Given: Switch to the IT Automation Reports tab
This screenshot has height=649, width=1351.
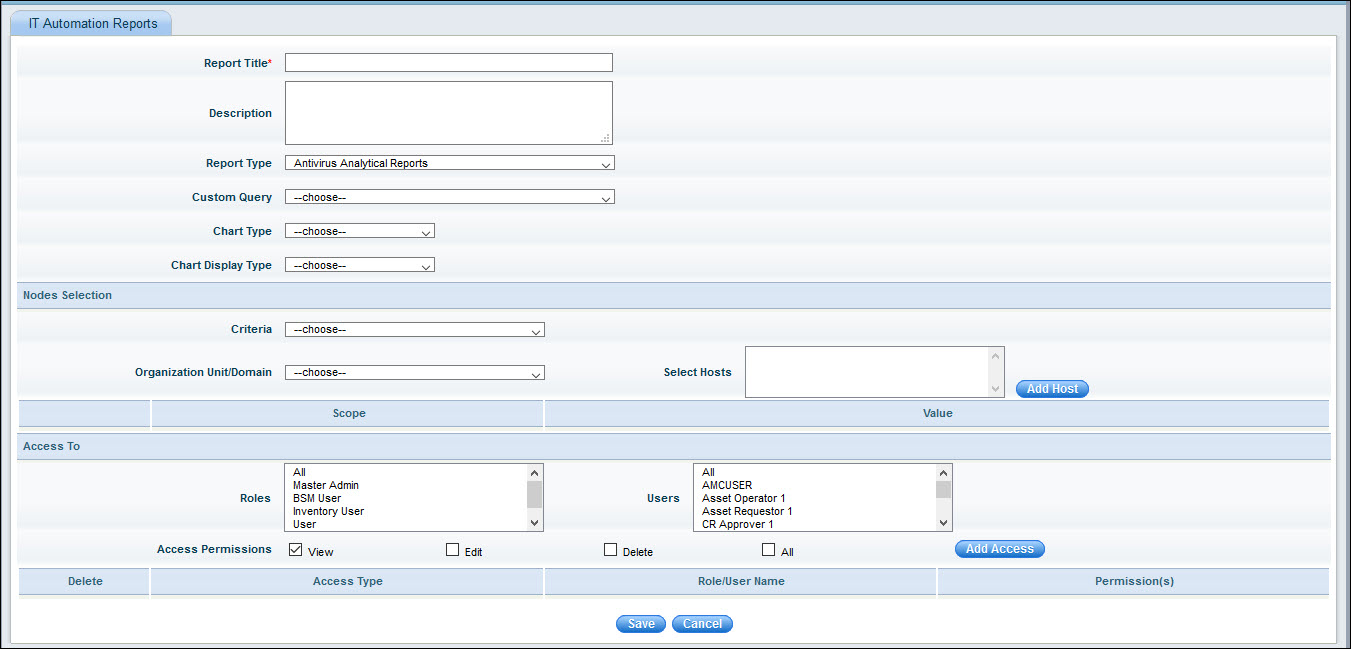Looking at the screenshot, I should tap(93, 23).
